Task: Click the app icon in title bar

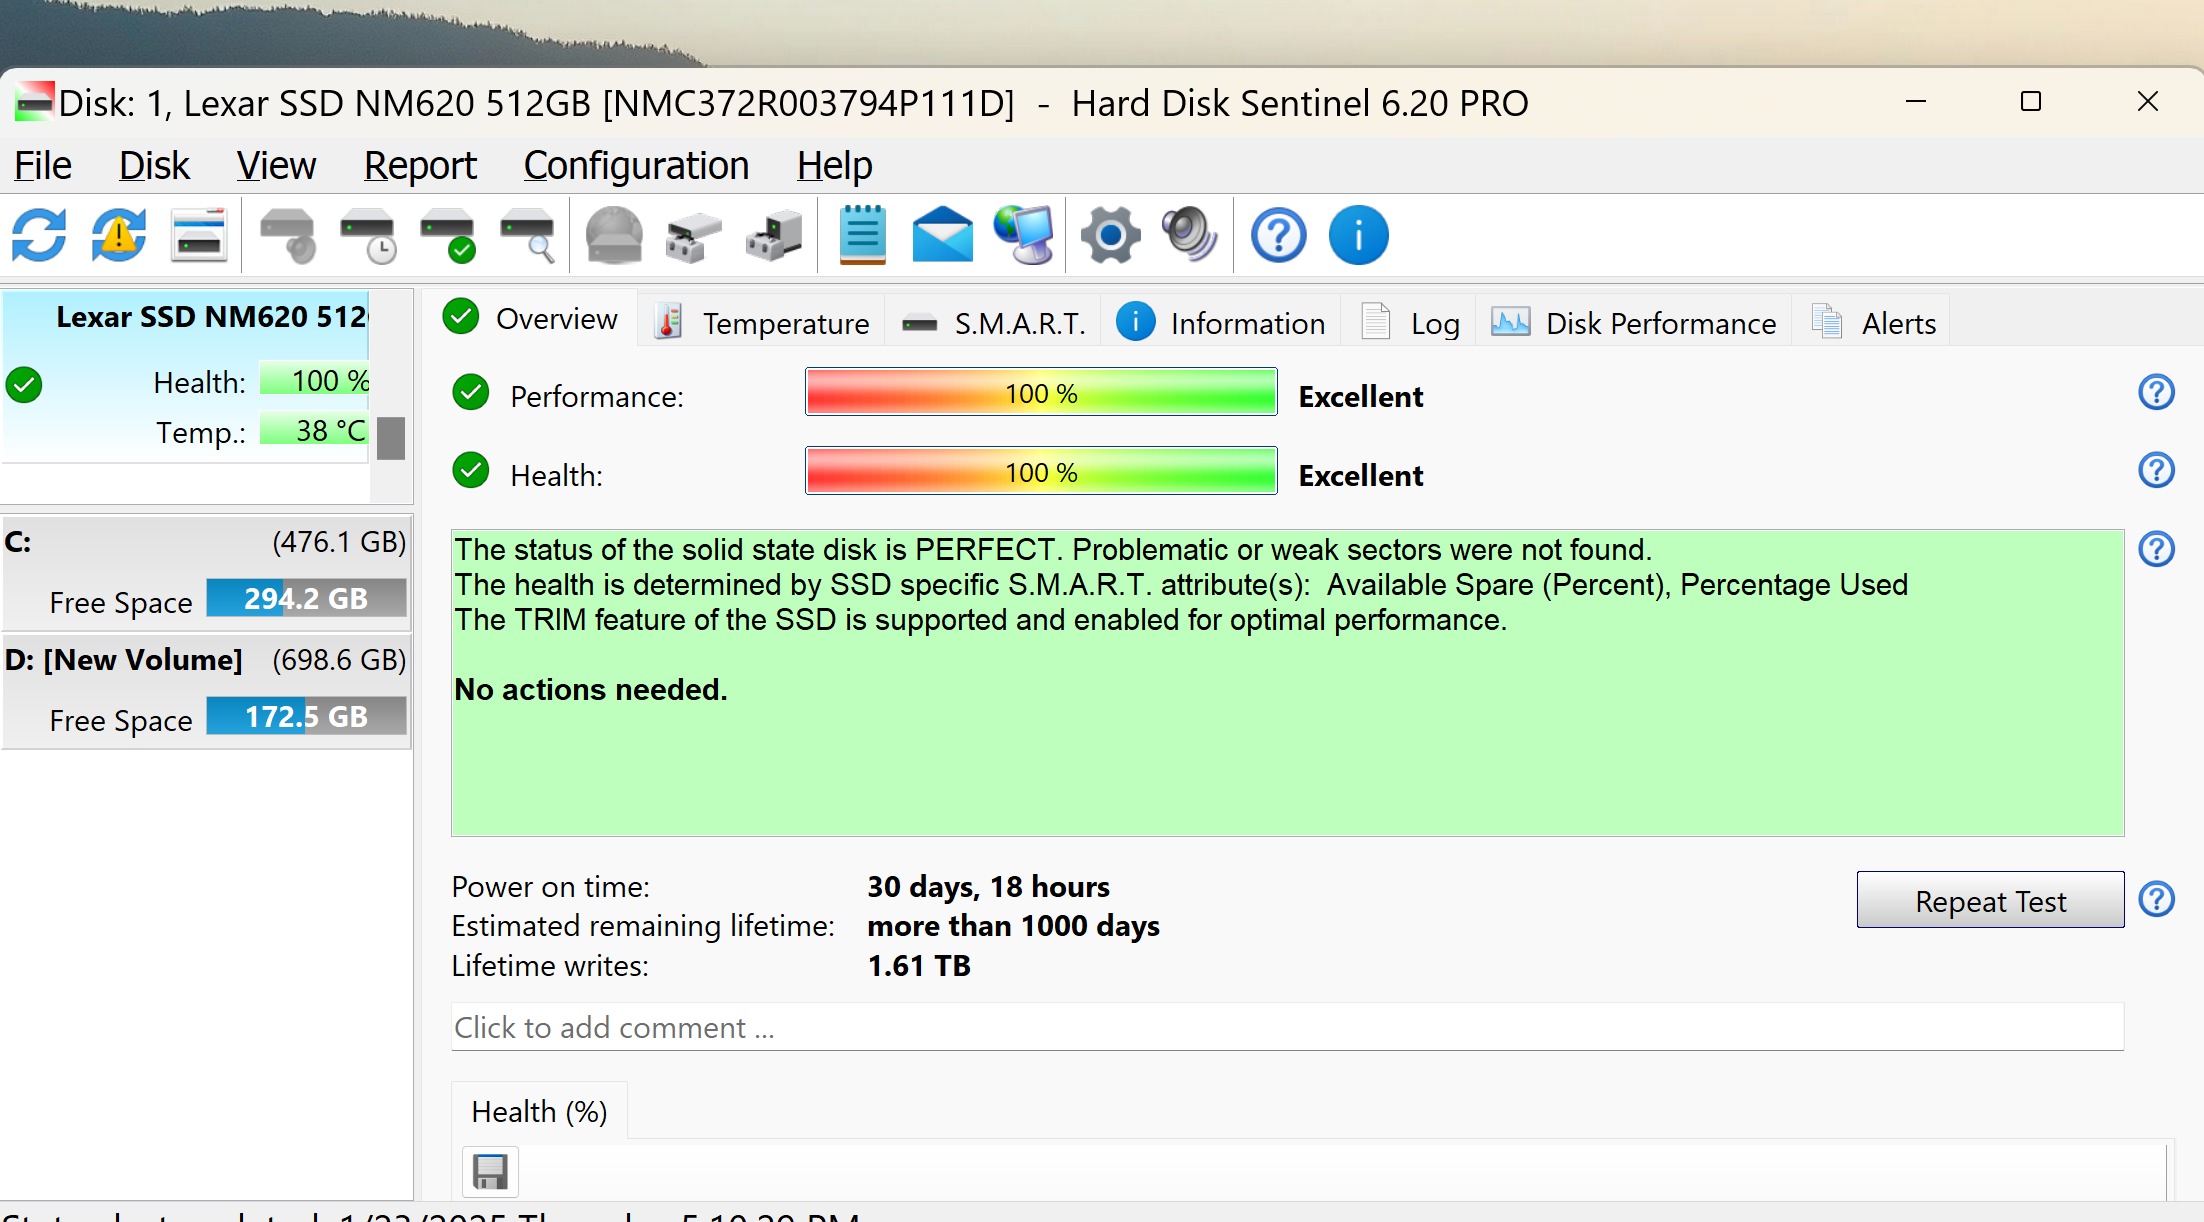Action: (34, 102)
